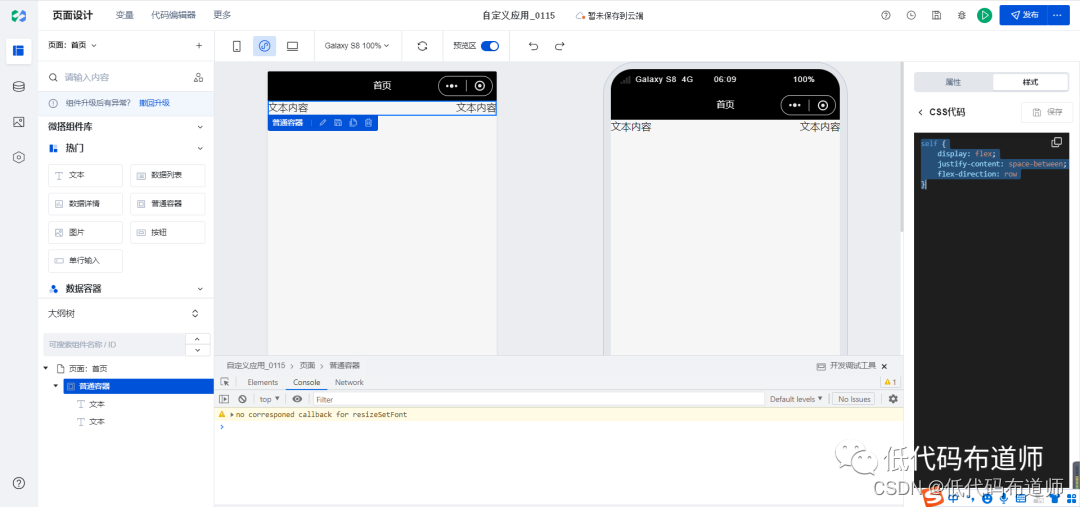Select the 数据列表 component
Image resolution: width=1080 pixels, height=507 pixels.
(167, 176)
